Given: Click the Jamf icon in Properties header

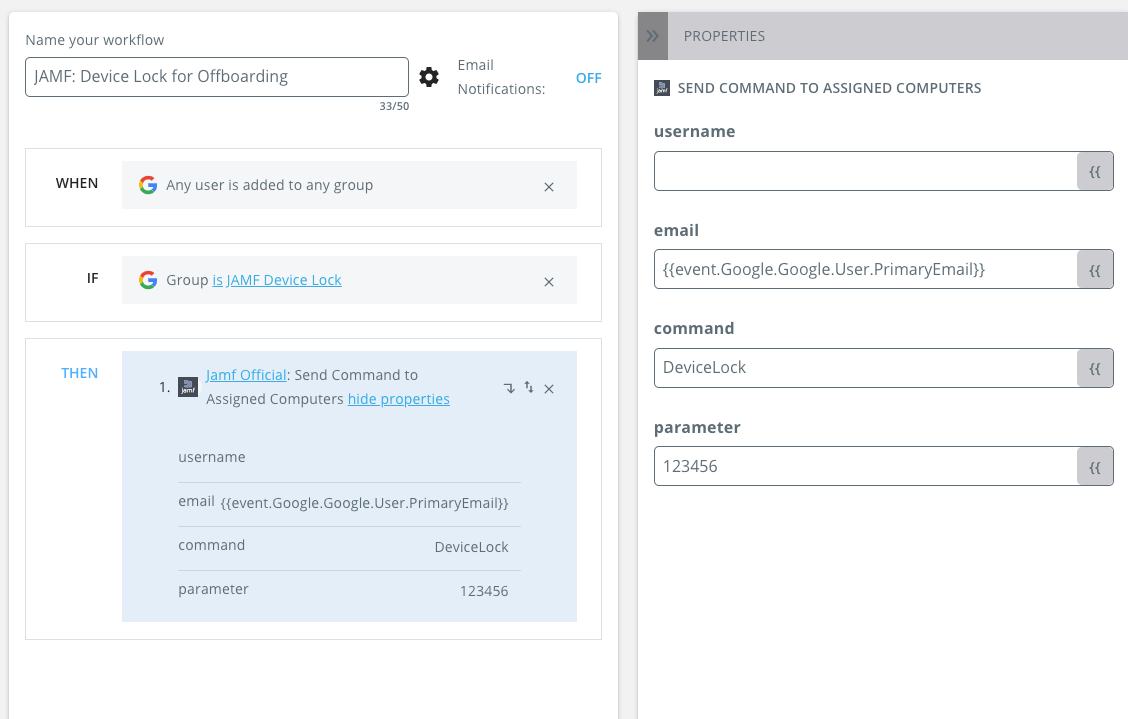Looking at the screenshot, I should tap(662, 88).
